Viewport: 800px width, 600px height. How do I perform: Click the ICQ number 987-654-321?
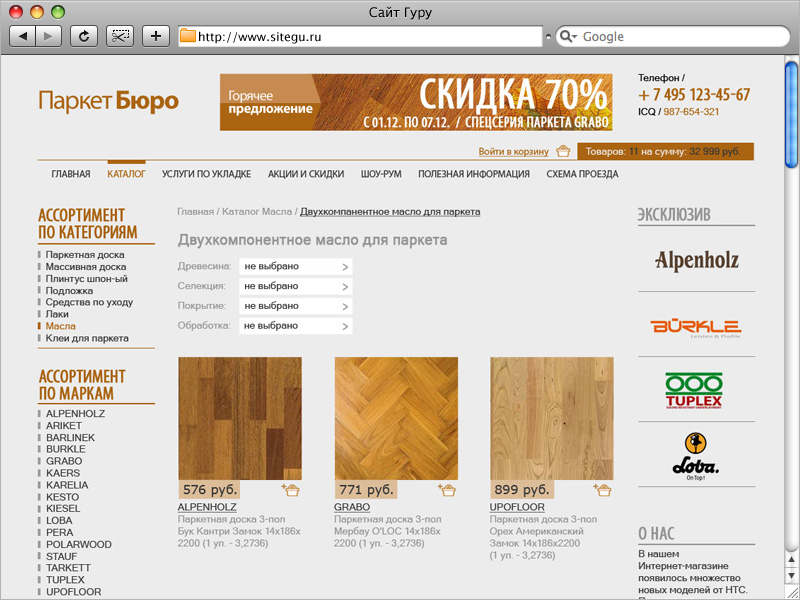(691, 112)
